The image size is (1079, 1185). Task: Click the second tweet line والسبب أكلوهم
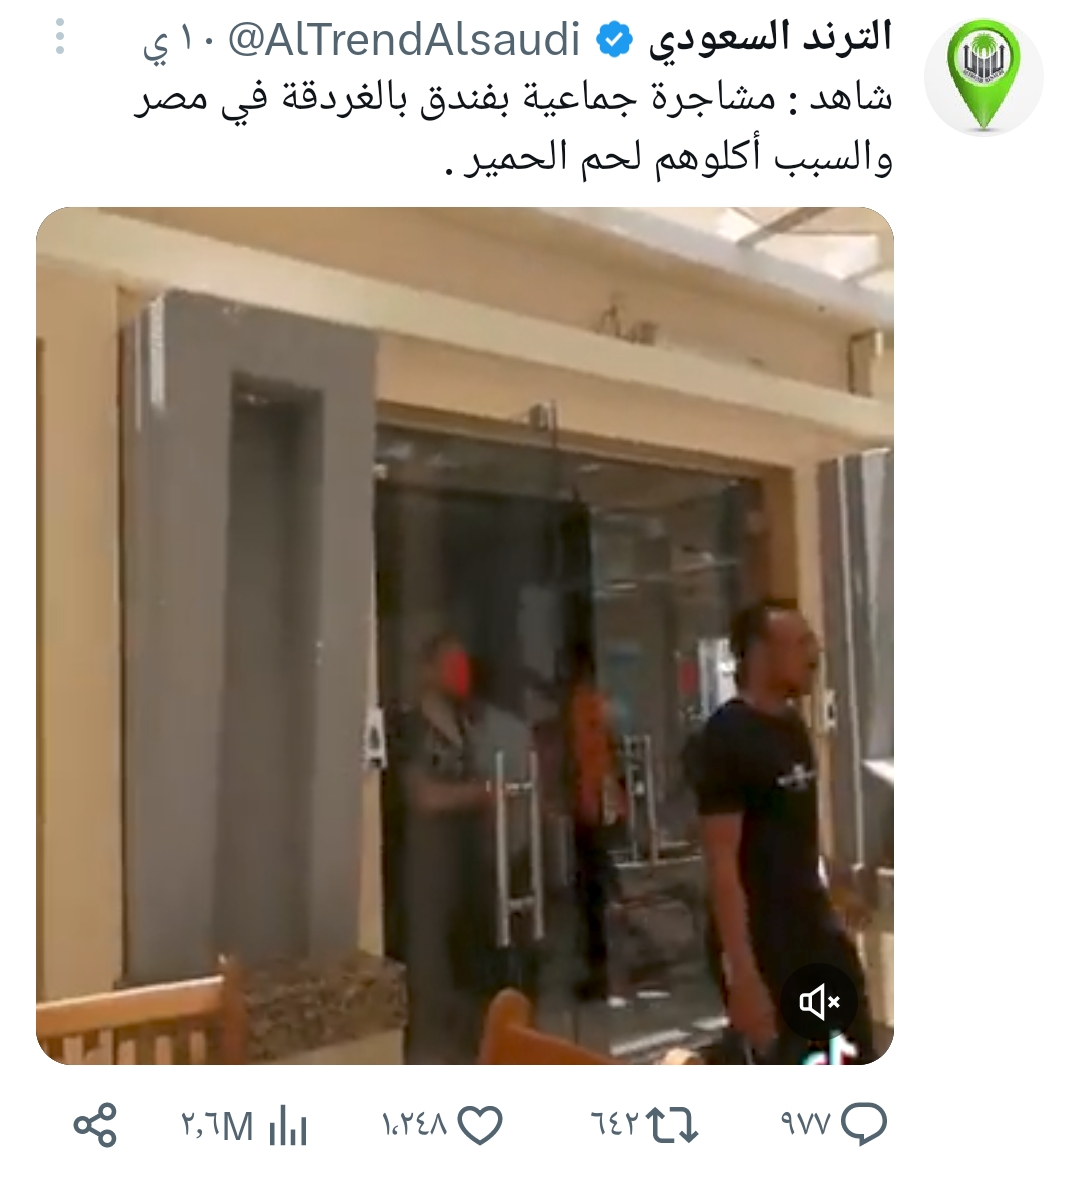(x=667, y=158)
